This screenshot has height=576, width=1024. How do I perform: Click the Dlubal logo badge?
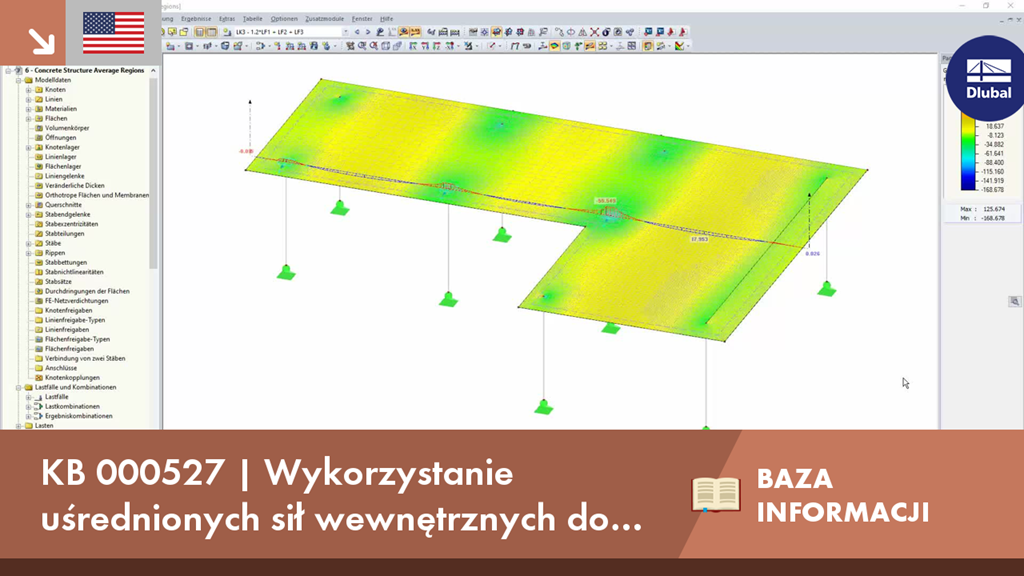click(x=987, y=78)
